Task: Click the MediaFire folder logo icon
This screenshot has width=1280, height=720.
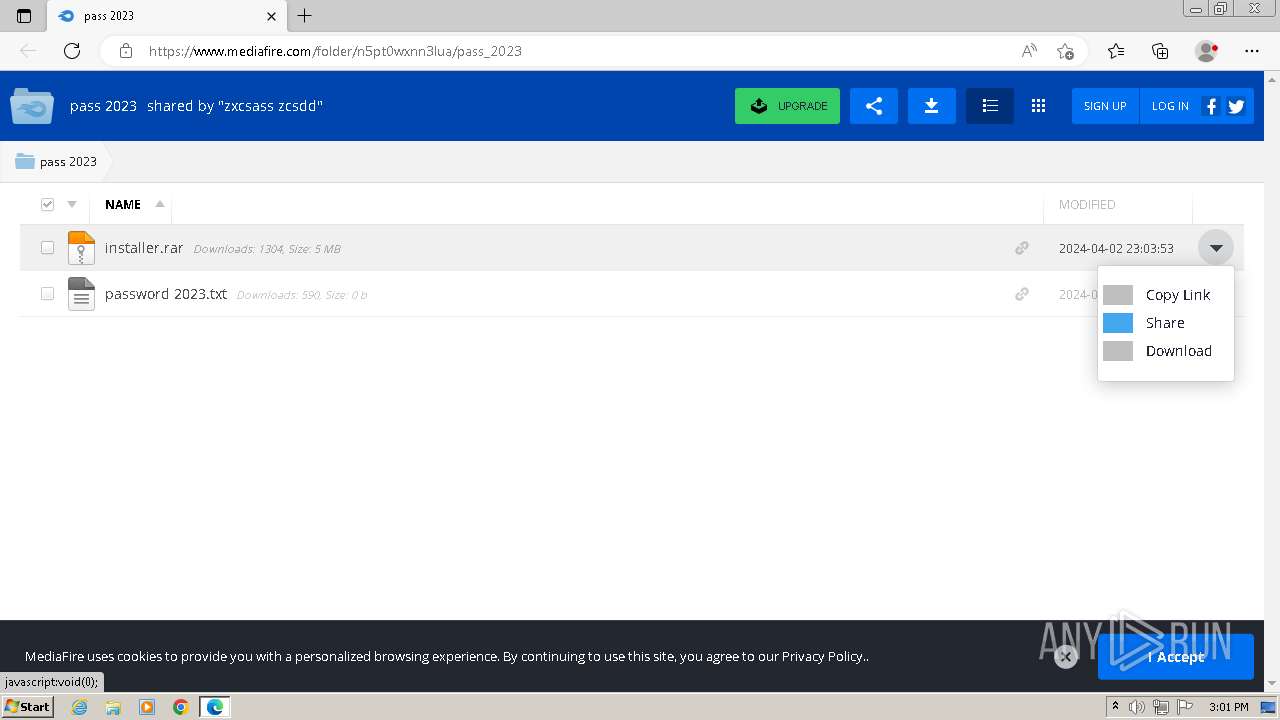Action: click(x=32, y=106)
